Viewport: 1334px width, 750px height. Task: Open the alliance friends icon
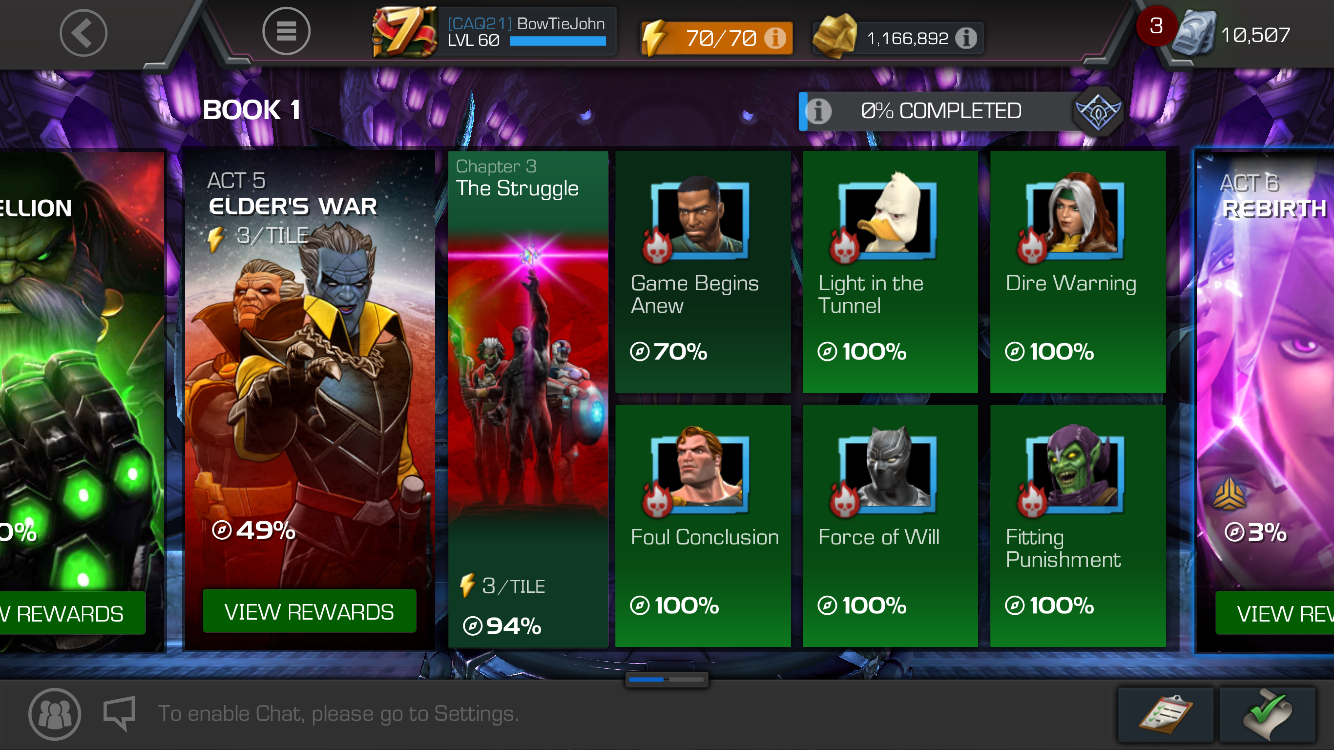[54, 714]
